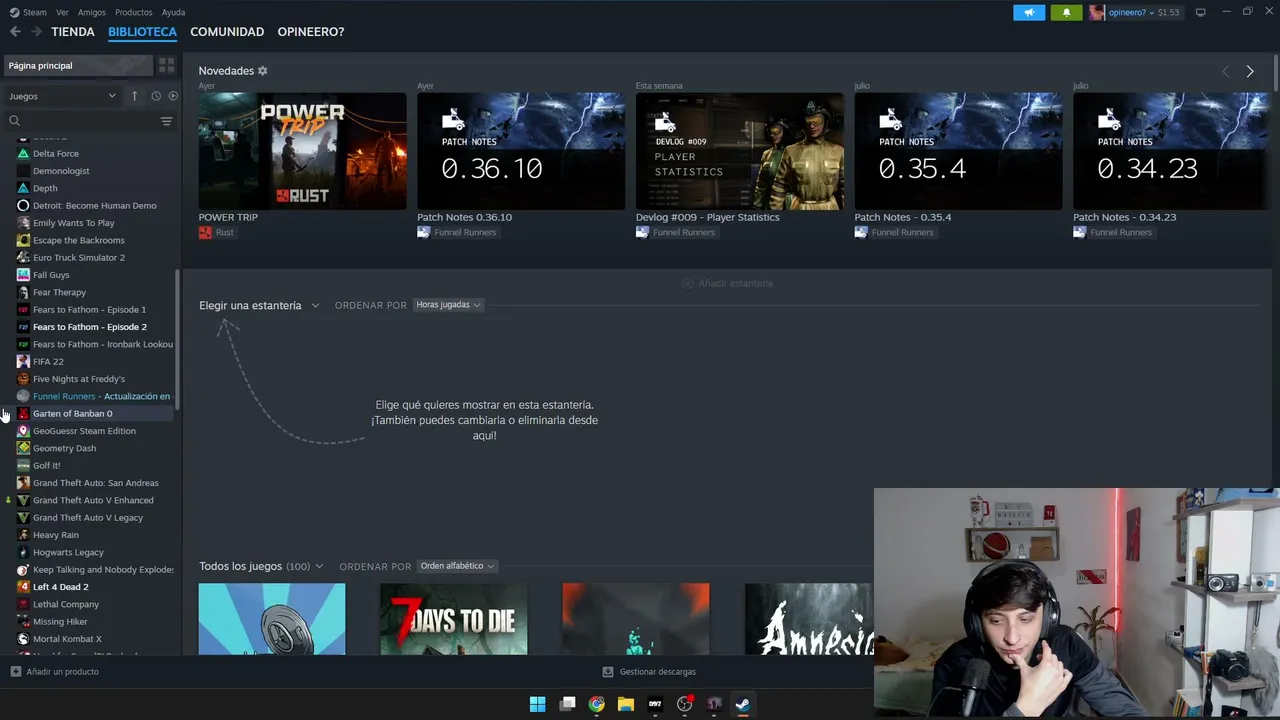This screenshot has height=720, width=1280.
Task: Open the Amigos menu
Action: [x=92, y=12]
